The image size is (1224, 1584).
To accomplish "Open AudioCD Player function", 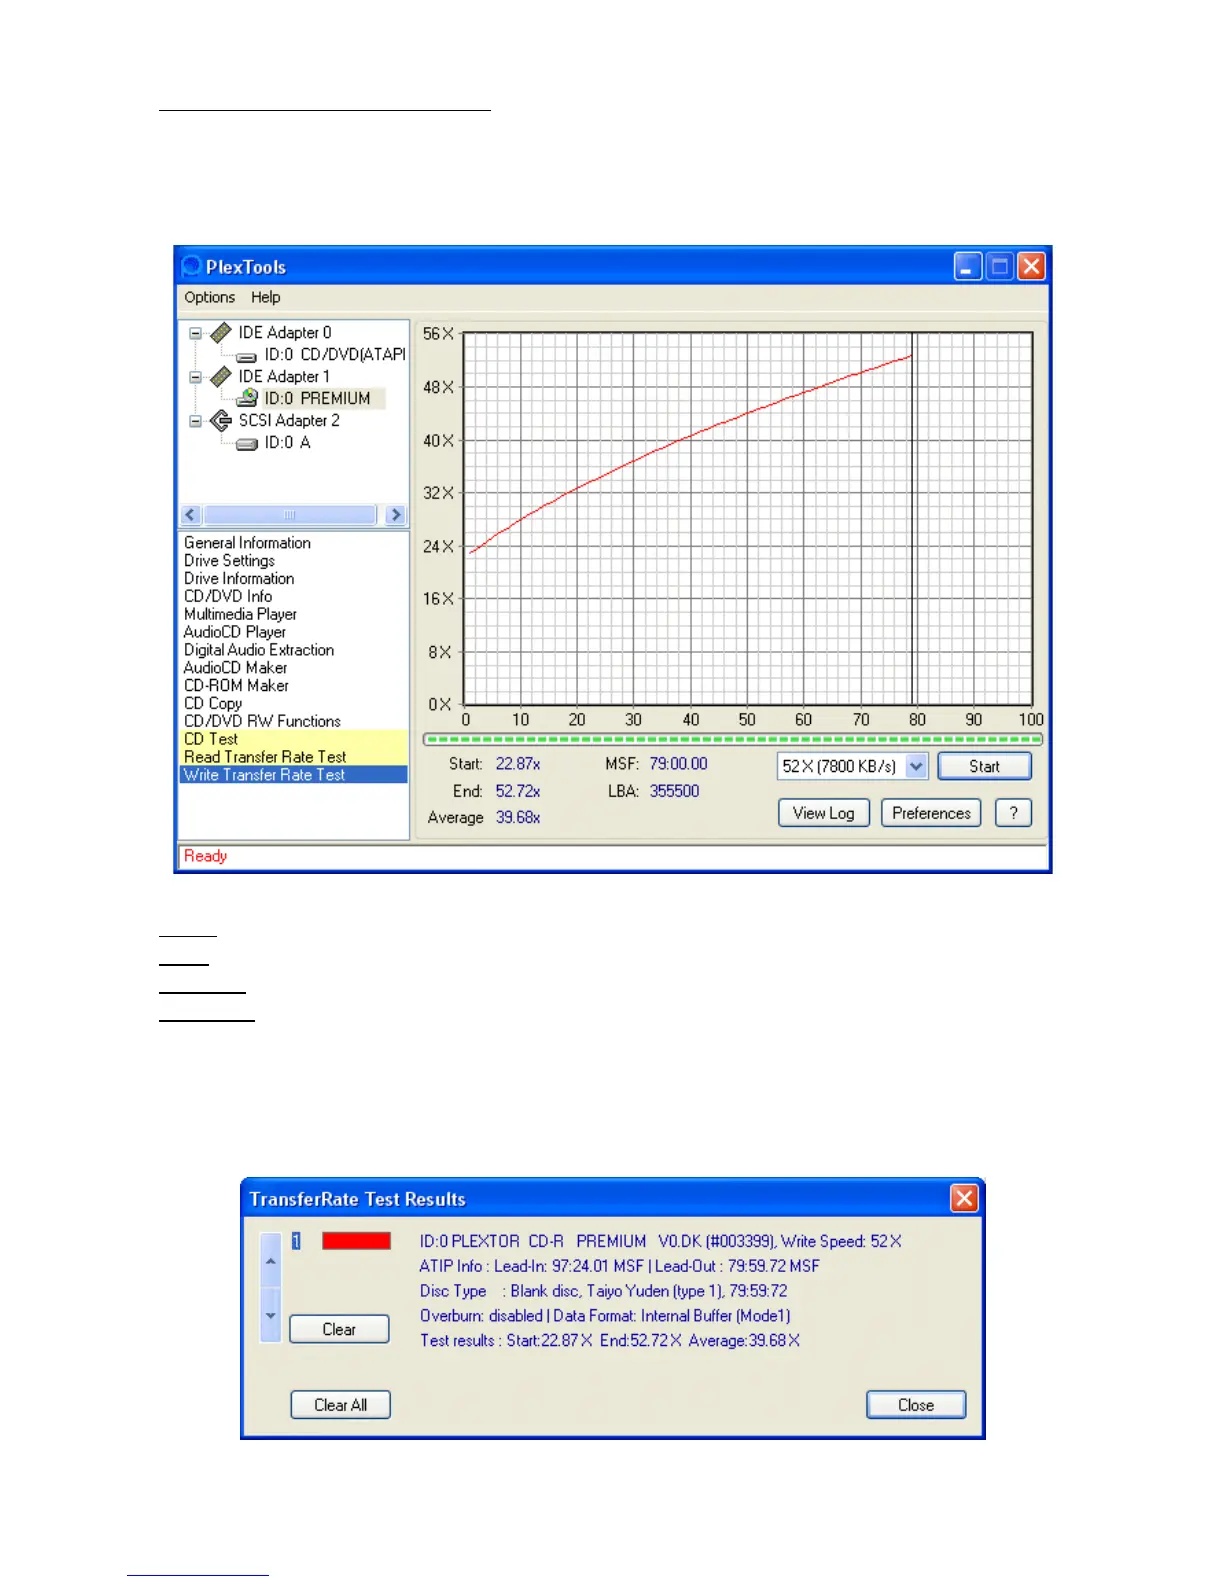I will 235,632.
